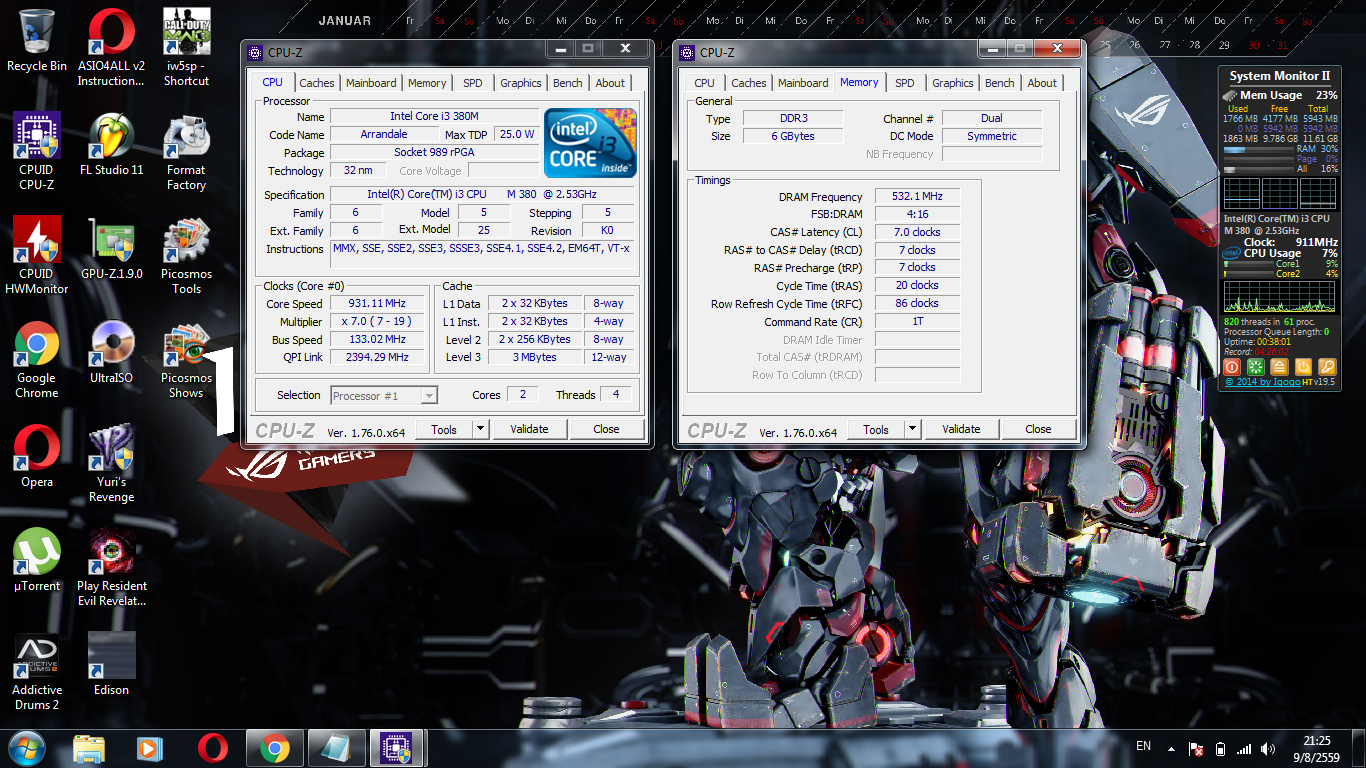This screenshot has width=1366, height=768.
Task: Click the CAS# Latency value '7.0 clocks'
Action: click(x=917, y=232)
